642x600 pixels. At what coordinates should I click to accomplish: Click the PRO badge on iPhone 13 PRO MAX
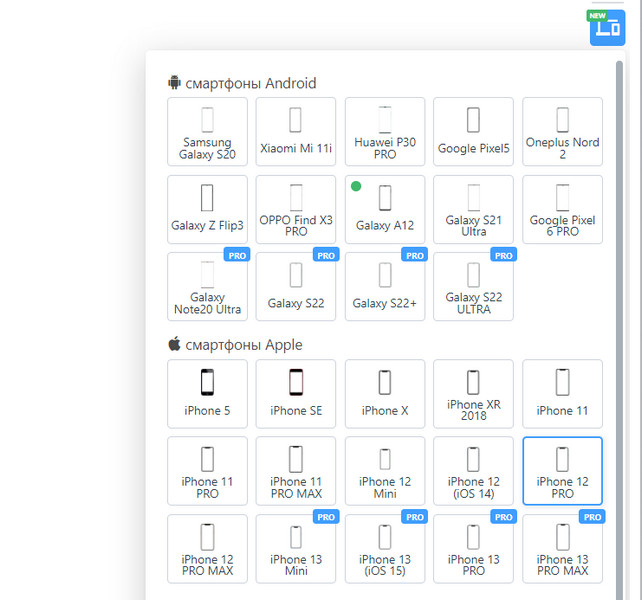592,516
